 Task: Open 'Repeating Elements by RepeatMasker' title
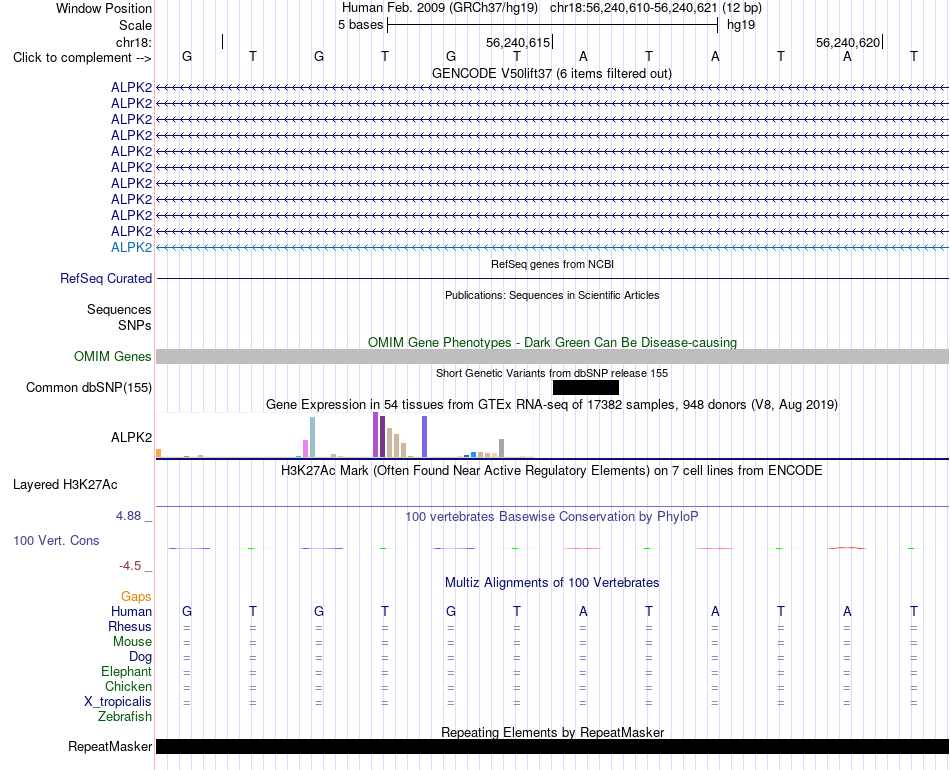coord(552,732)
